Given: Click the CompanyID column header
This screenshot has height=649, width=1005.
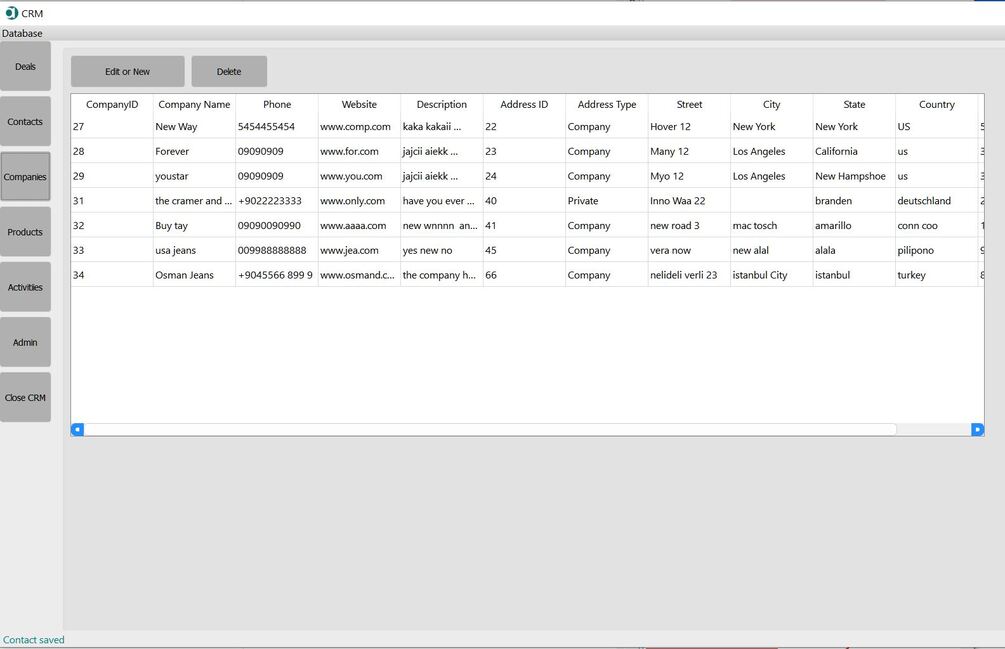Looking at the screenshot, I should point(111,104).
